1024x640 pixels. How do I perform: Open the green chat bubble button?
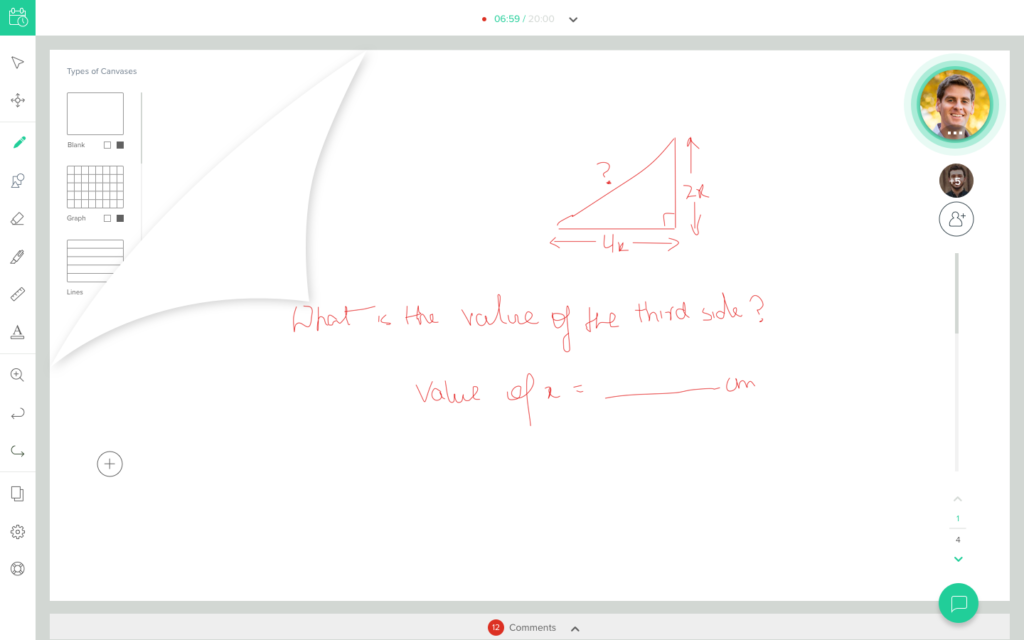tap(959, 603)
